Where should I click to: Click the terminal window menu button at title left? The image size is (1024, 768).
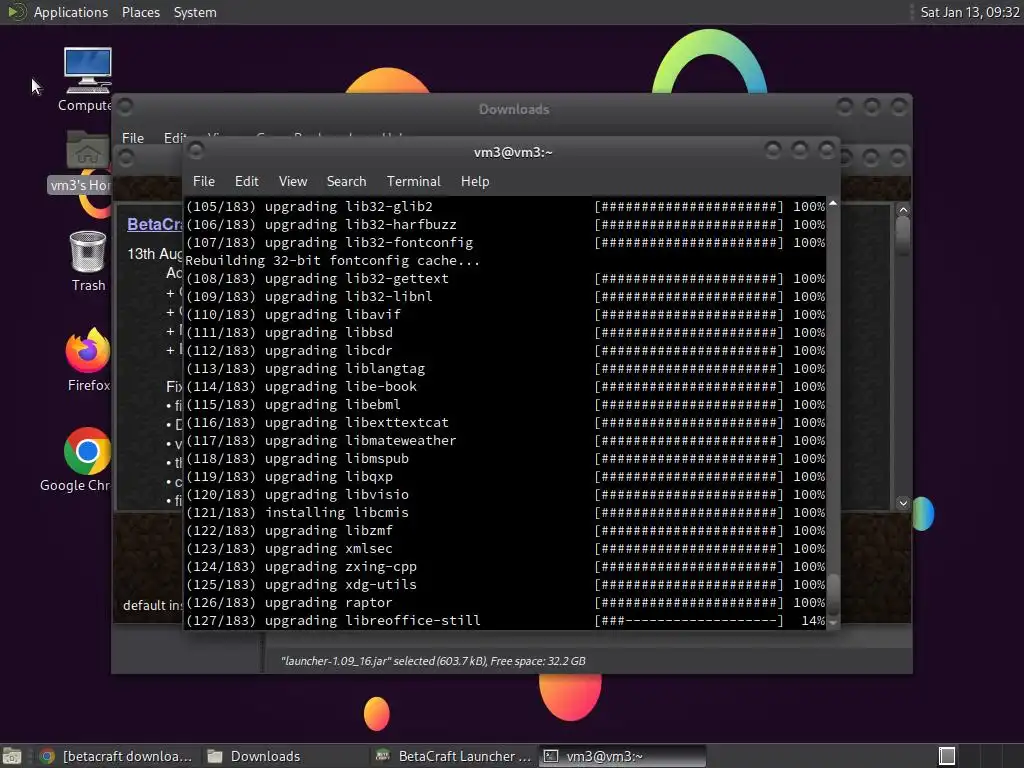[195, 151]
